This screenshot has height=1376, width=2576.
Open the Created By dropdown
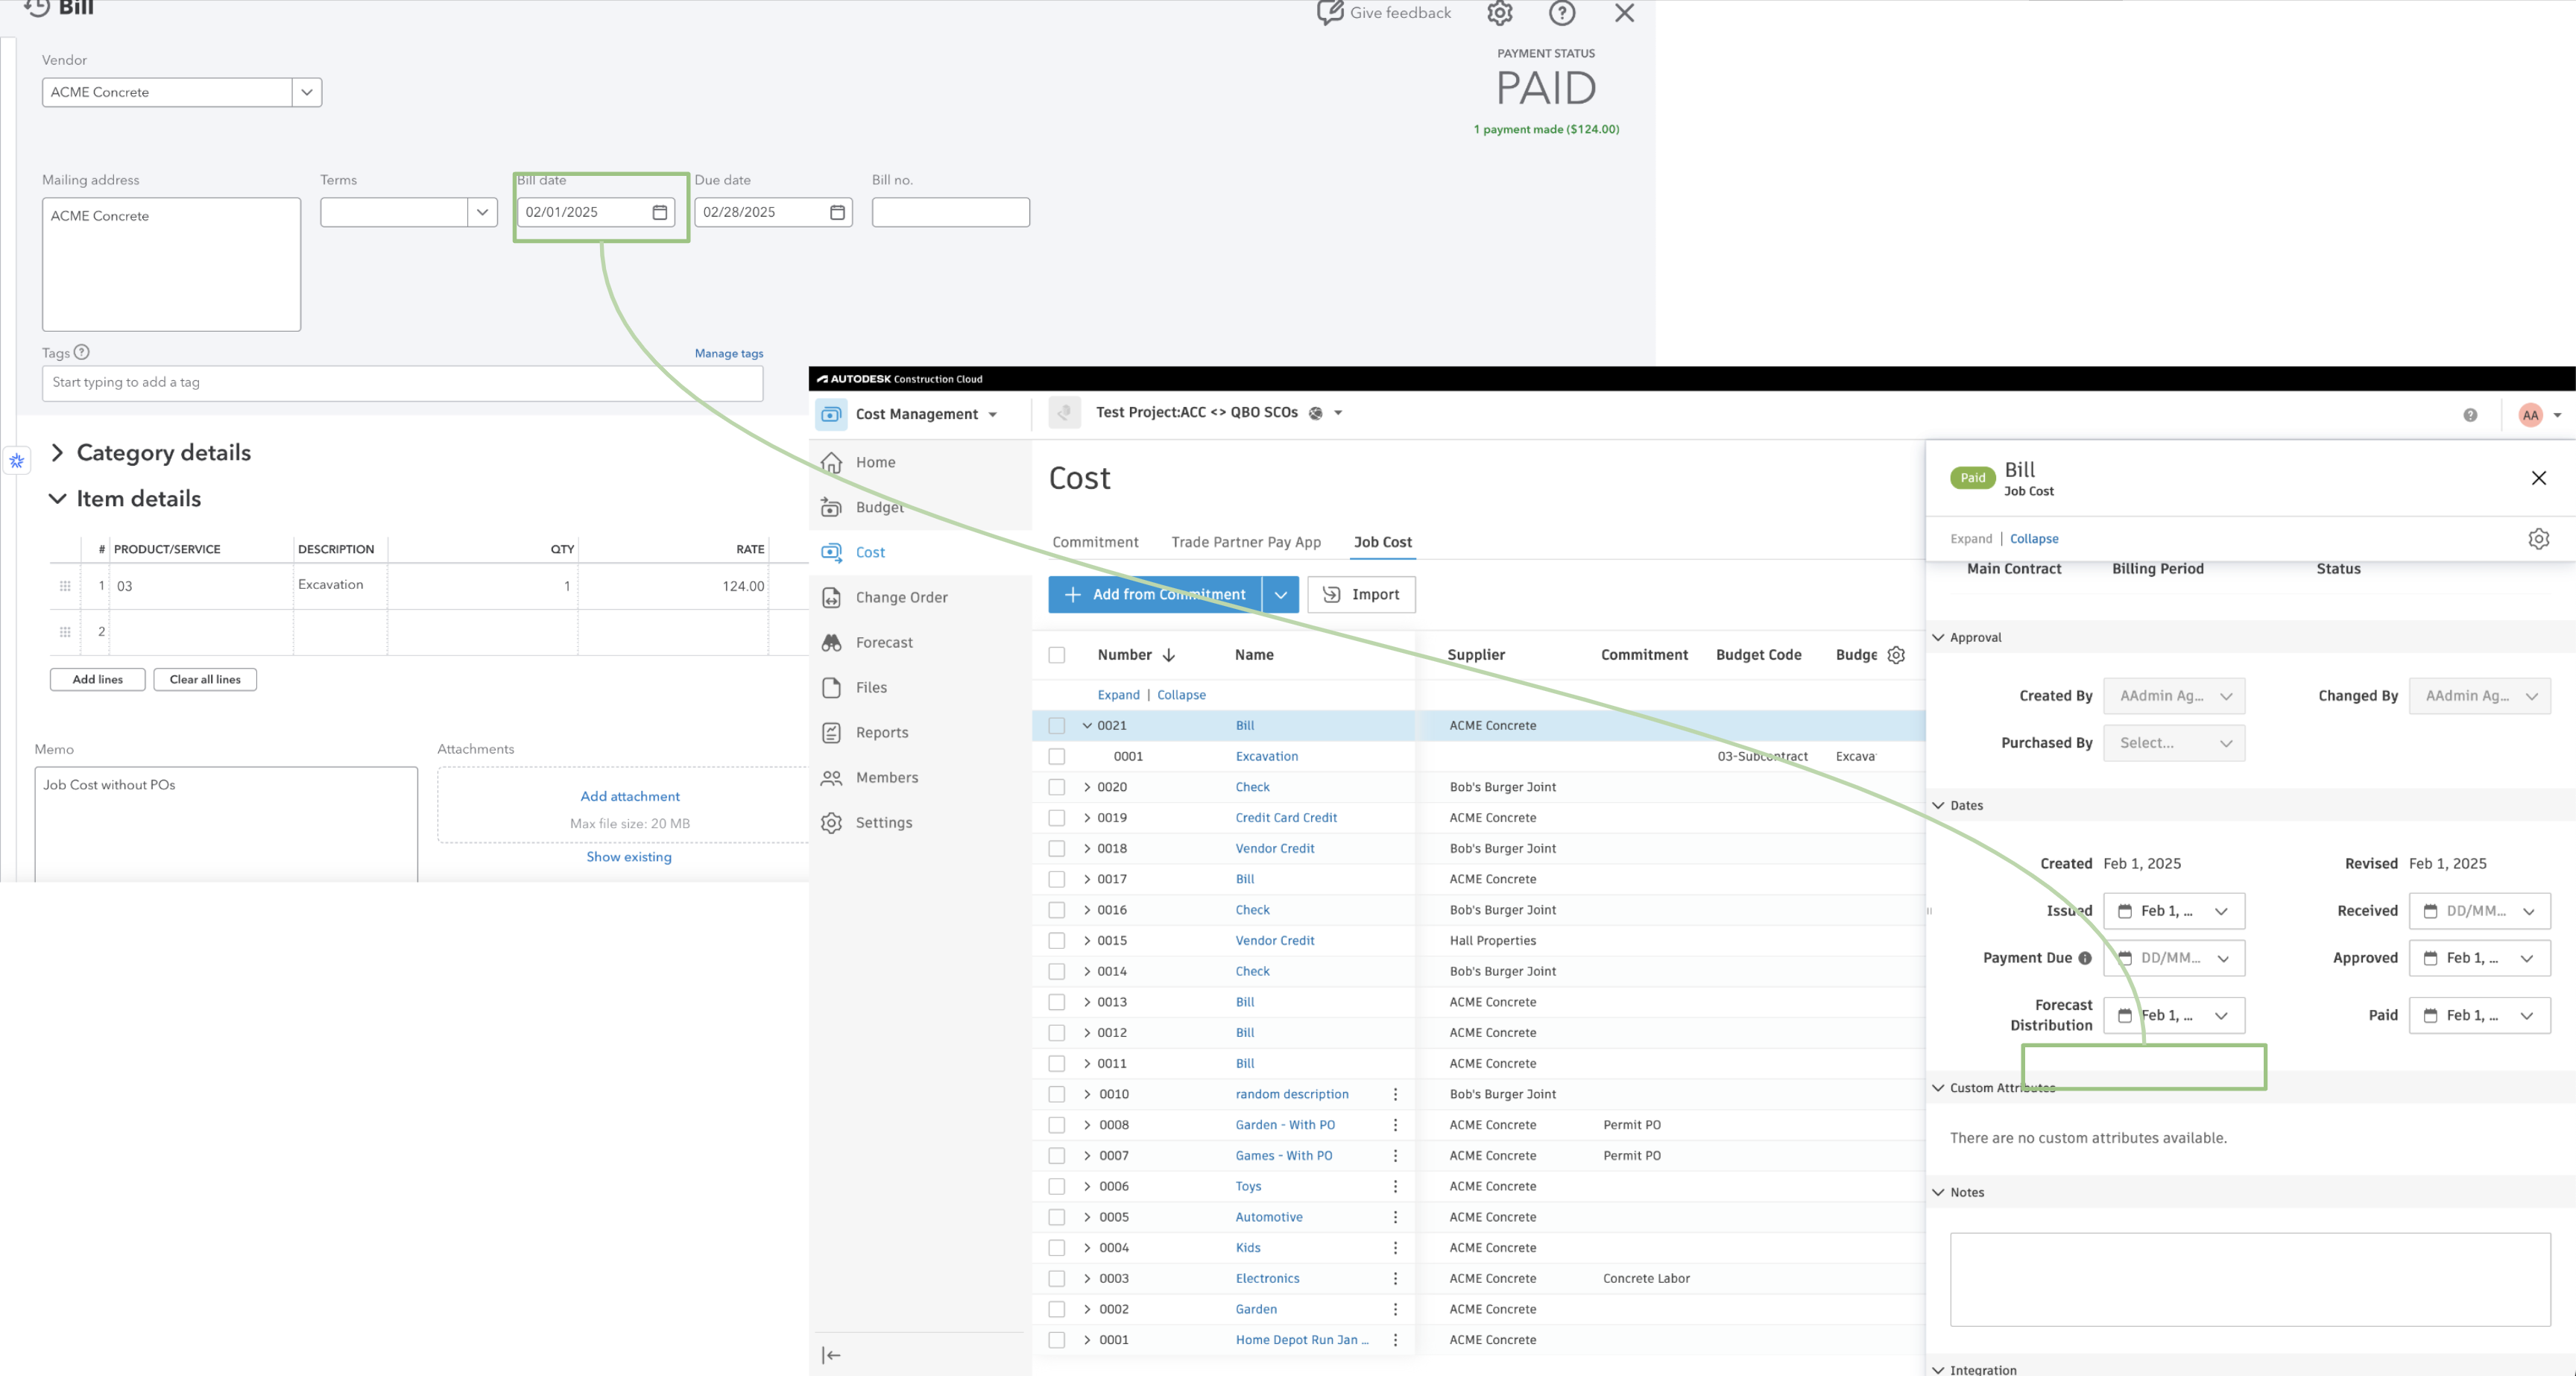tap(2174, 696)
